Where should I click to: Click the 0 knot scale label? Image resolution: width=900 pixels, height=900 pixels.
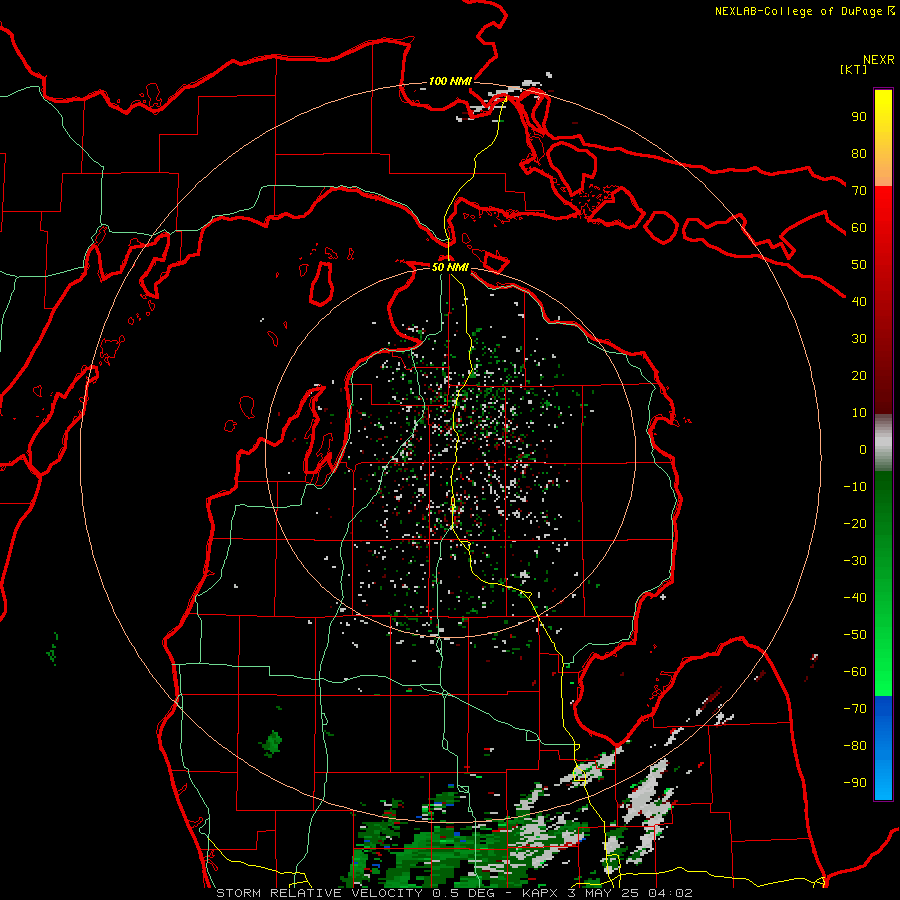tap(863, 449)
